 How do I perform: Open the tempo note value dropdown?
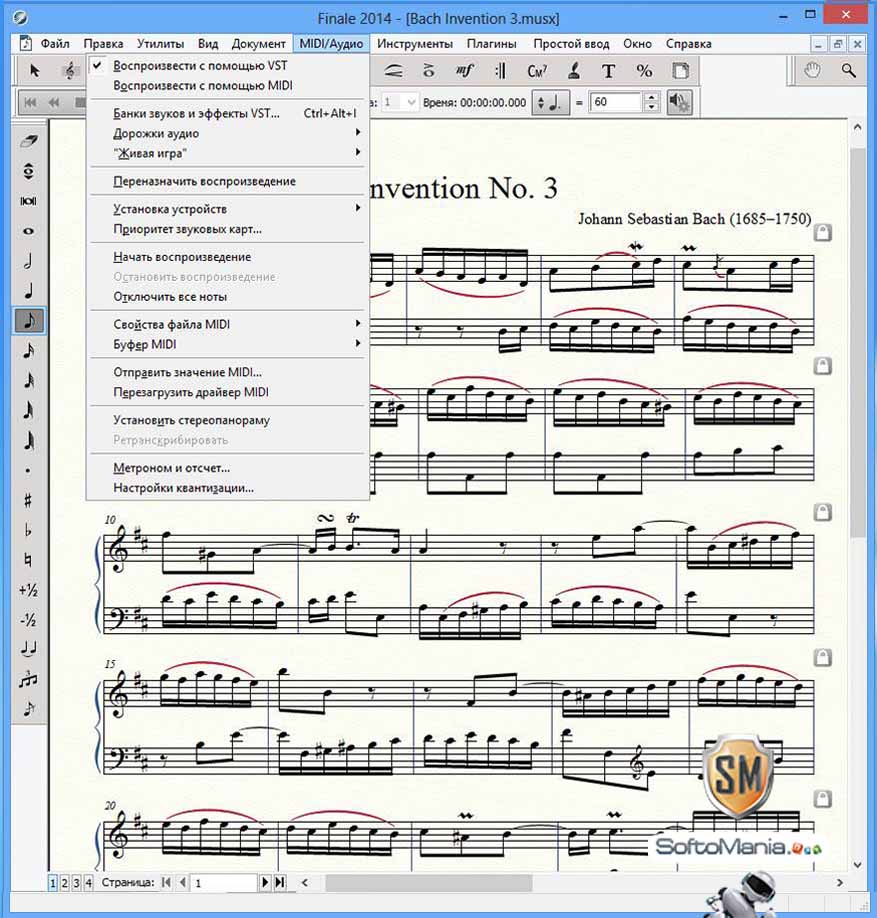coord(550,102)
